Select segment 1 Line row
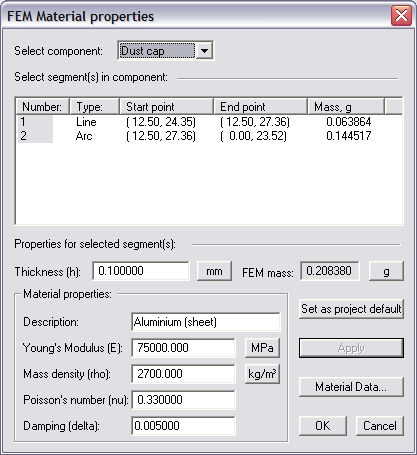This screenshot has height=455, width=417. [x=209, y=122]
